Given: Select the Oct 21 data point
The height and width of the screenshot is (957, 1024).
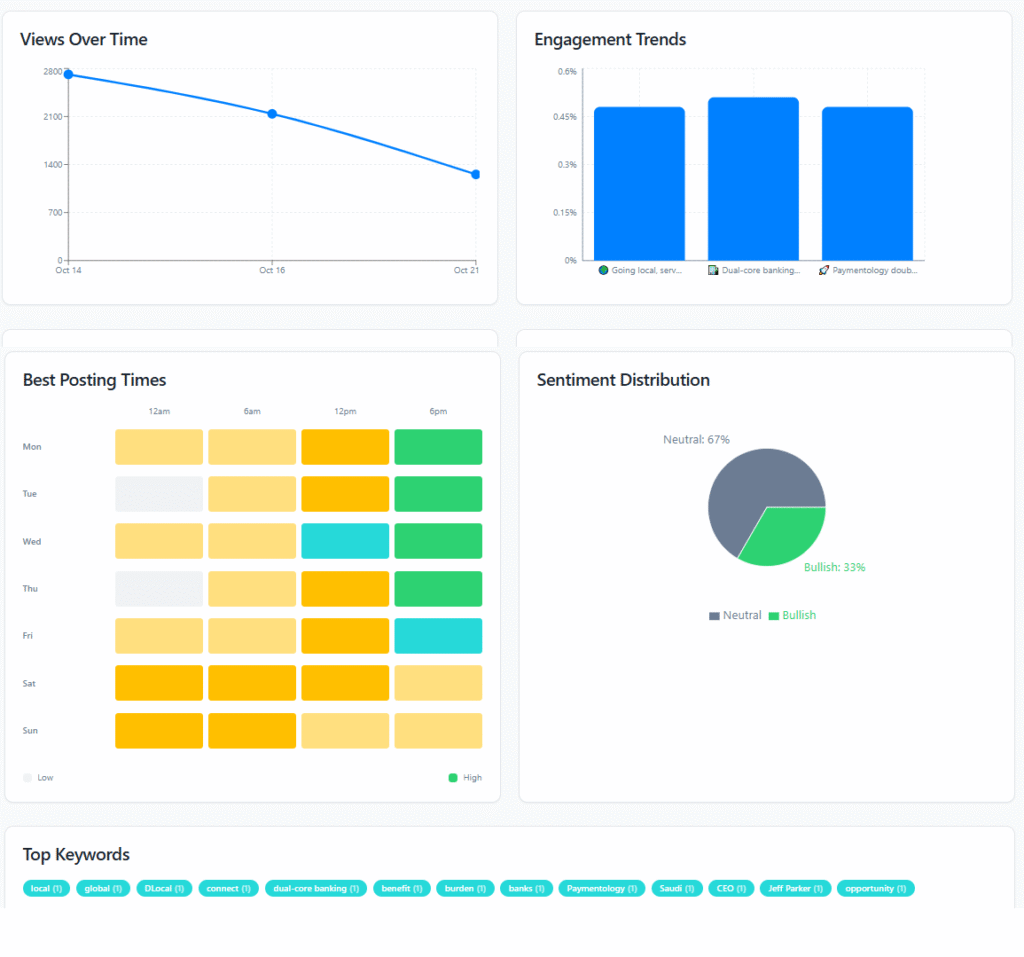Looking at the screenshot, I should pos(476,174).
